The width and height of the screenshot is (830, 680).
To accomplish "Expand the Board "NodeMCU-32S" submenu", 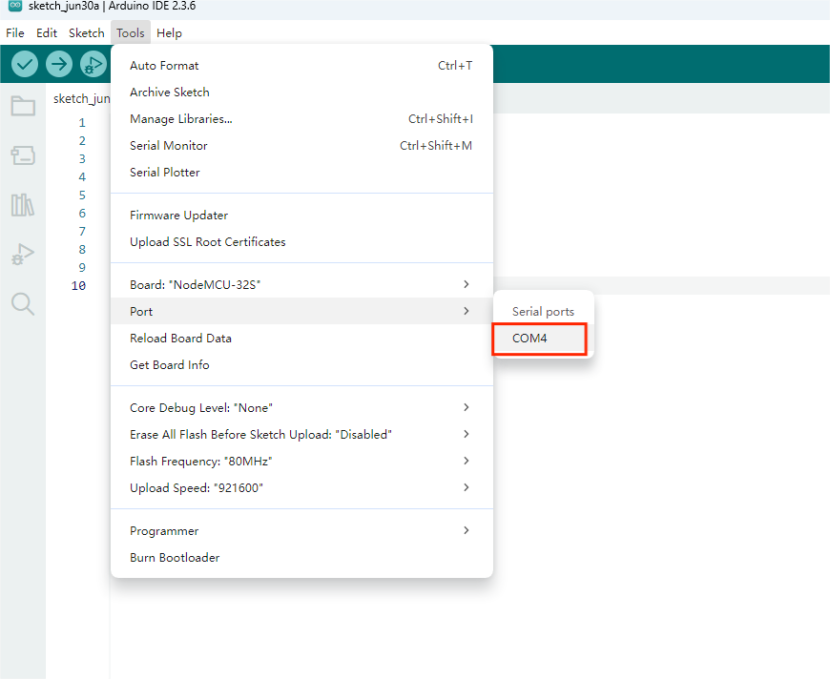I will 300,285.
